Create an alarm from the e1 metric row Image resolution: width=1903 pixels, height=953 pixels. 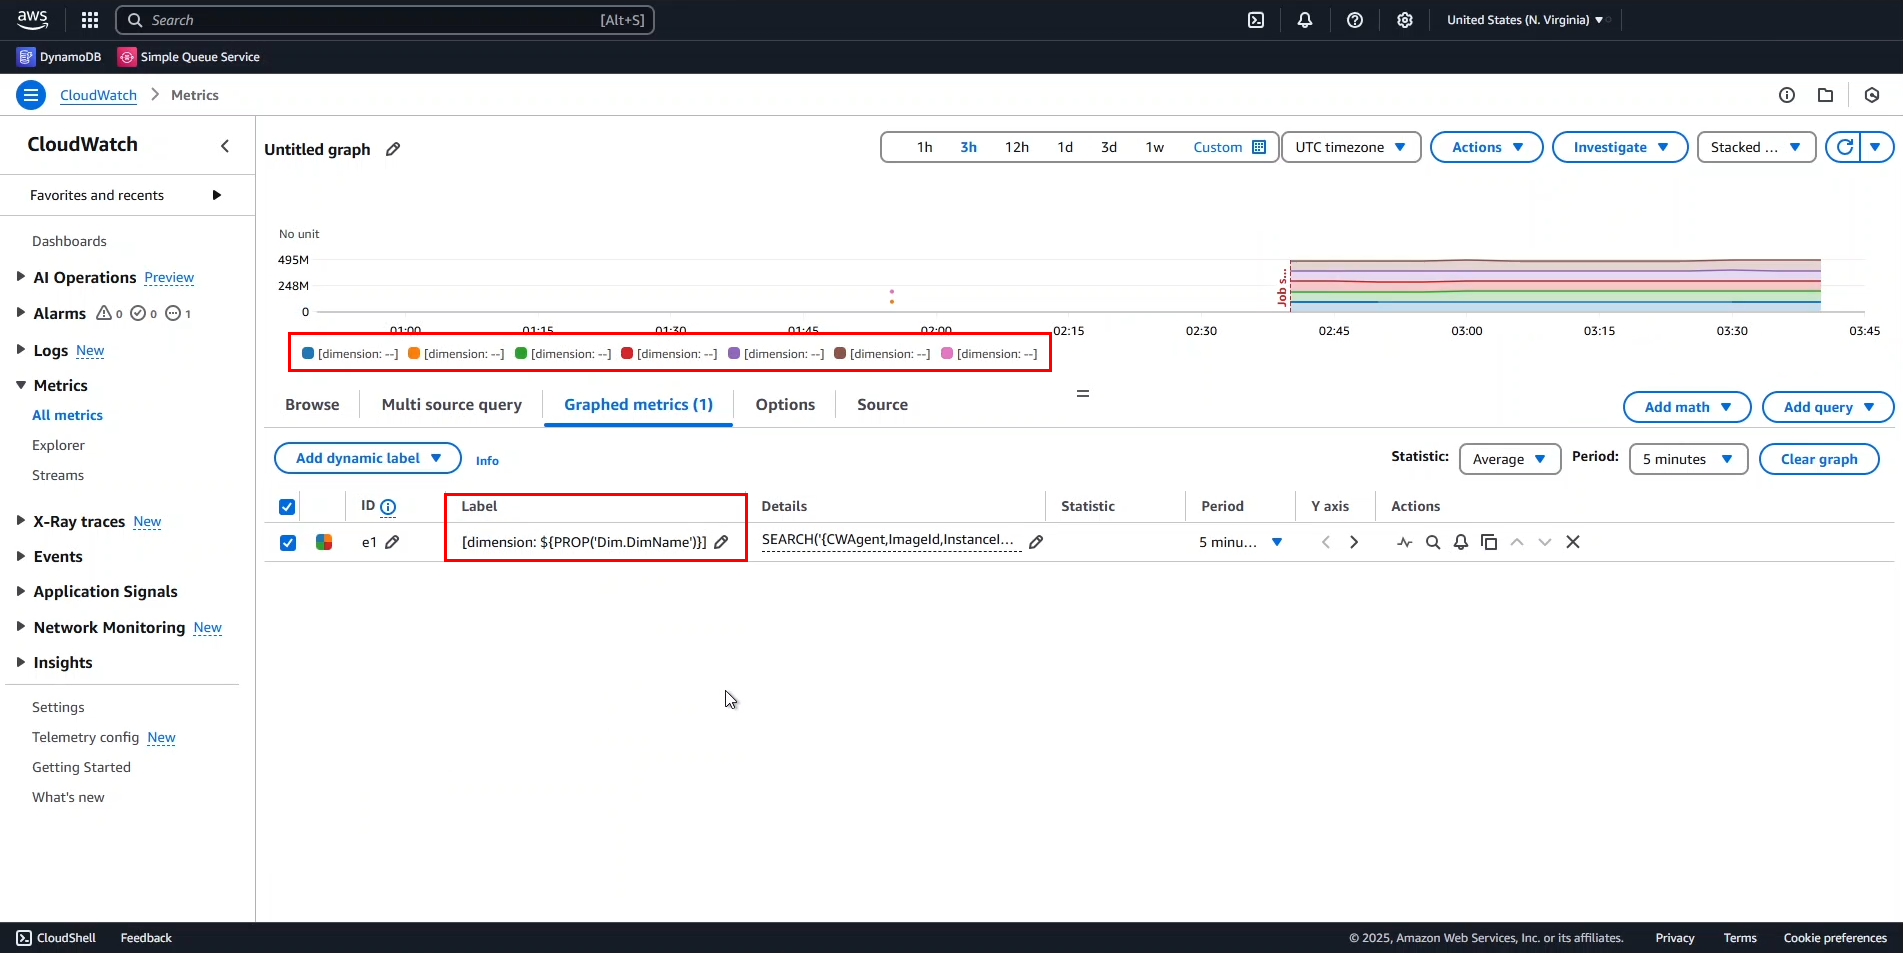(1459, 541)
